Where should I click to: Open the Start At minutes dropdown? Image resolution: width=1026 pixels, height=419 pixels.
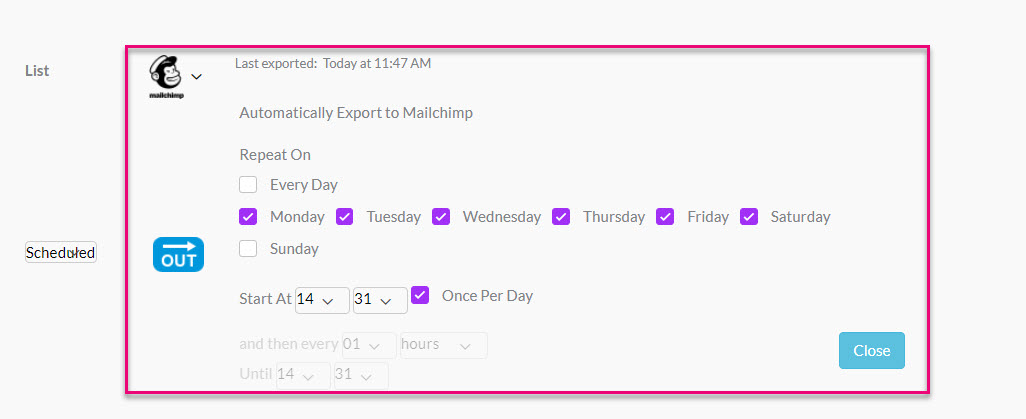click(380, 300)
